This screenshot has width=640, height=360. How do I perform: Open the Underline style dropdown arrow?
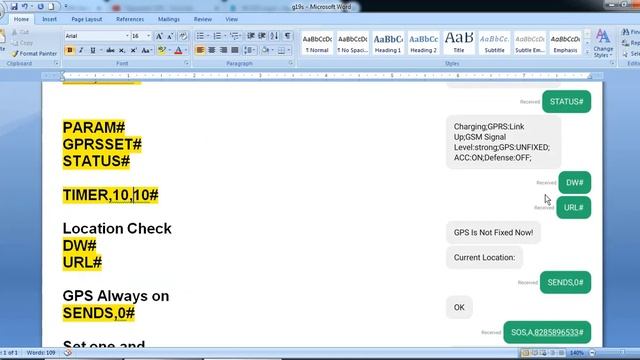click(x=100, y=50)
